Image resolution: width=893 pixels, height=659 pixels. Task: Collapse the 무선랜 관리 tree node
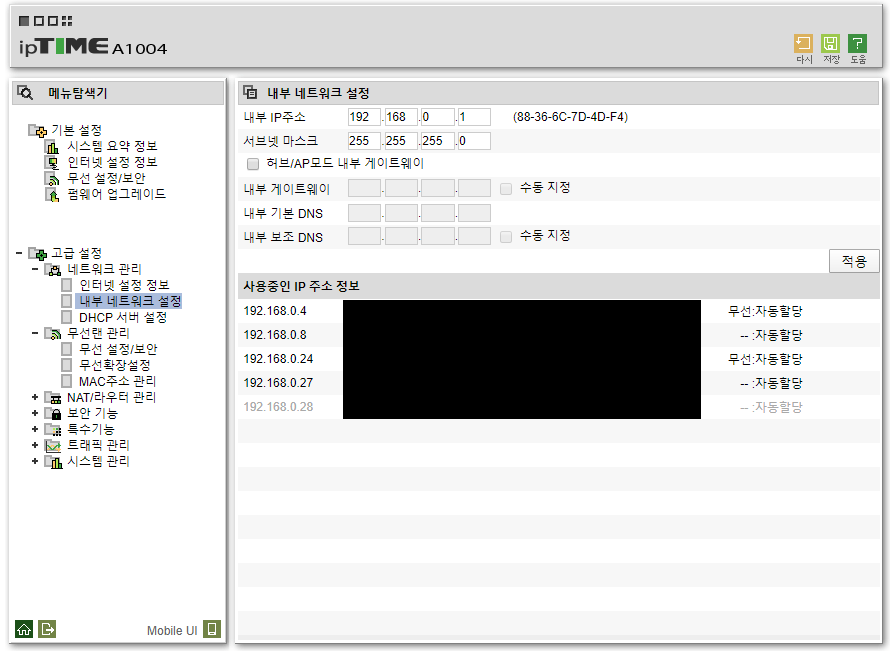[35, 333]
